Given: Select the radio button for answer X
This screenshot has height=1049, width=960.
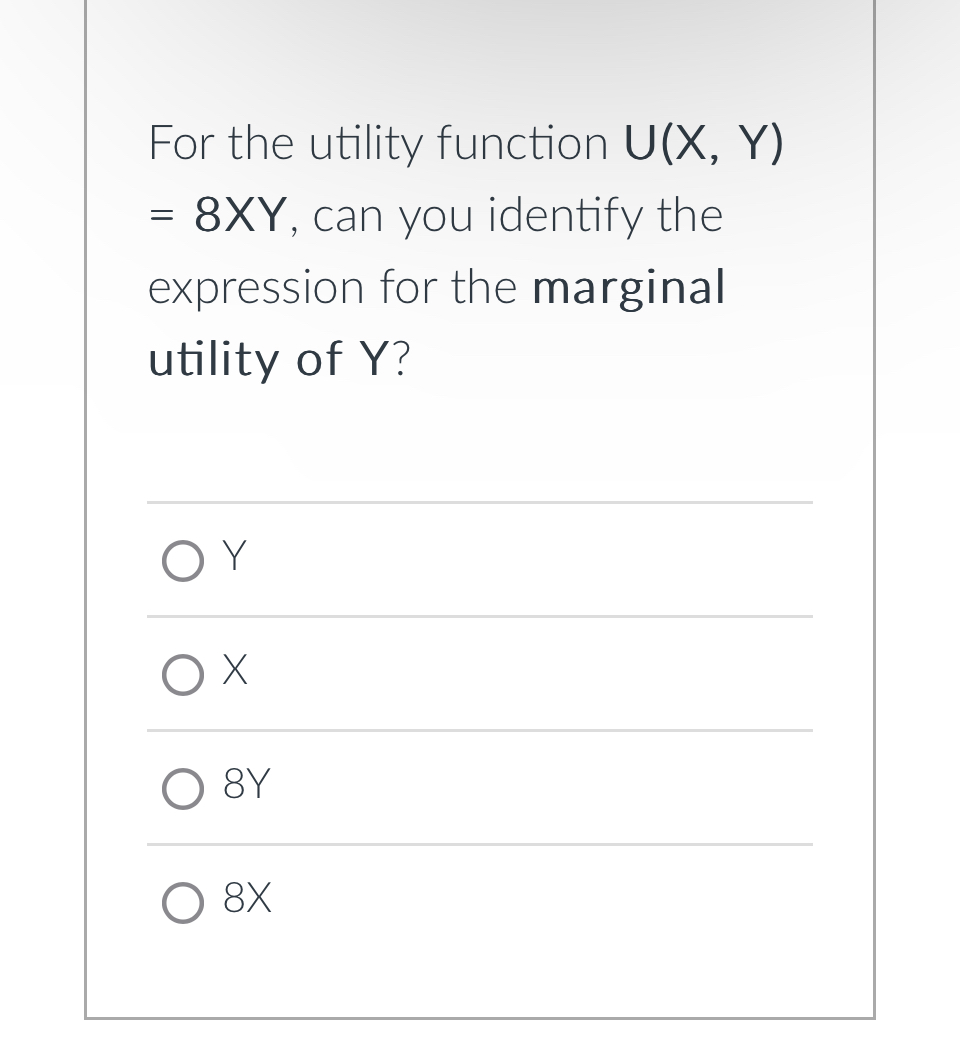Looking at the screenshot, I should (183, 674).
